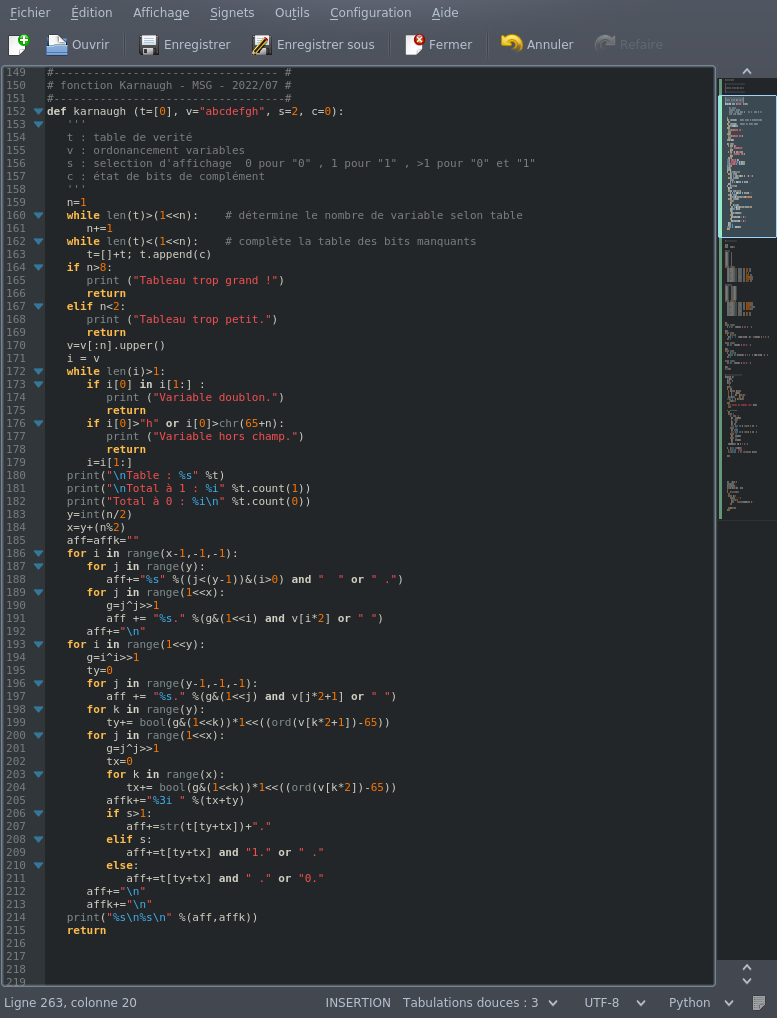Collapse the def karnaugh fold at line 152

pos(38,111)
